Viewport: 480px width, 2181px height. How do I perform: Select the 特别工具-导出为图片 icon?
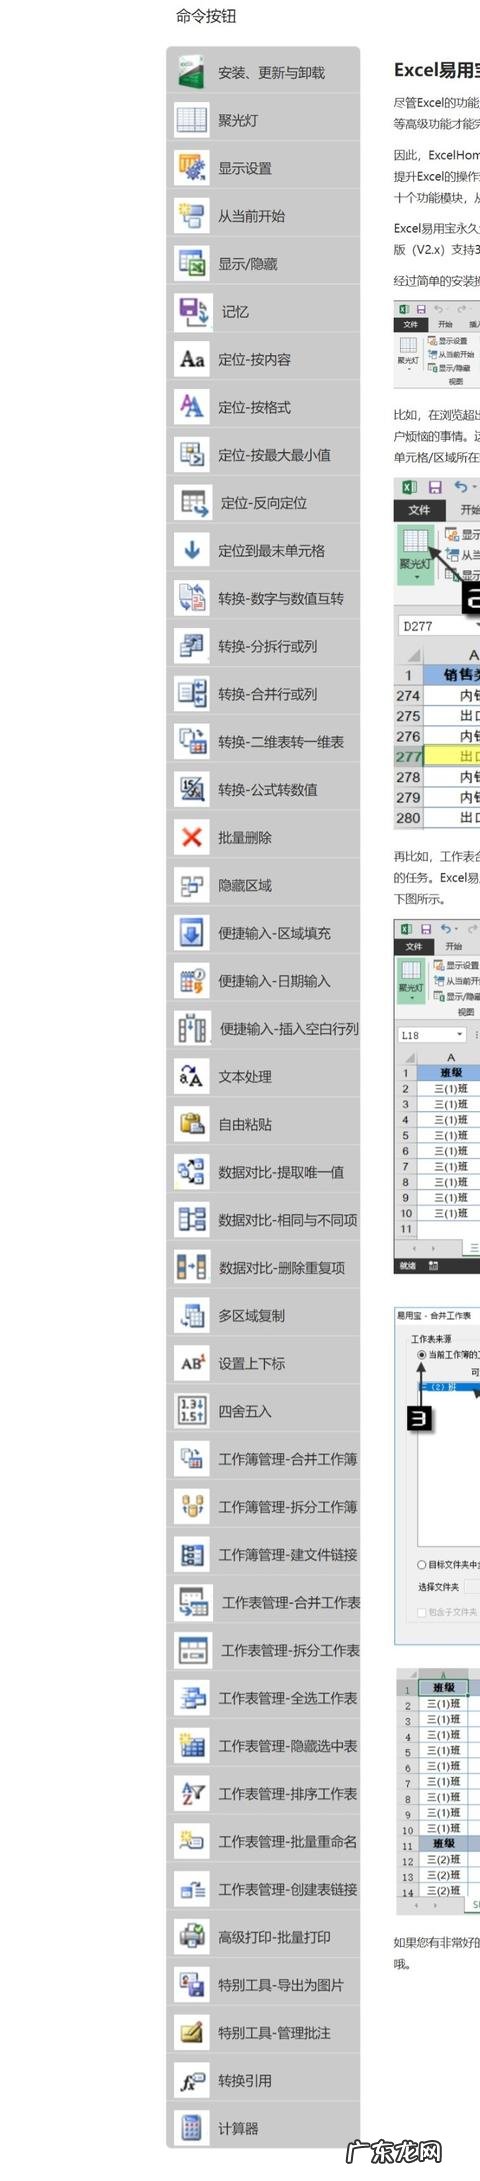coord(191,1984)
